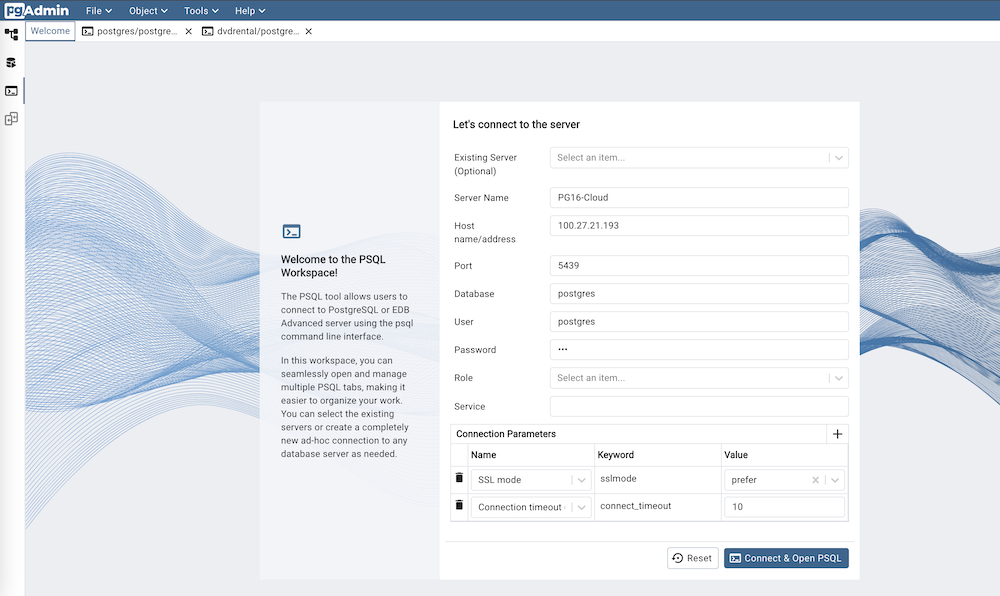The image size is (1000, 596).
Task: Open the sslmode value dropdown
Action: [833, 478]
